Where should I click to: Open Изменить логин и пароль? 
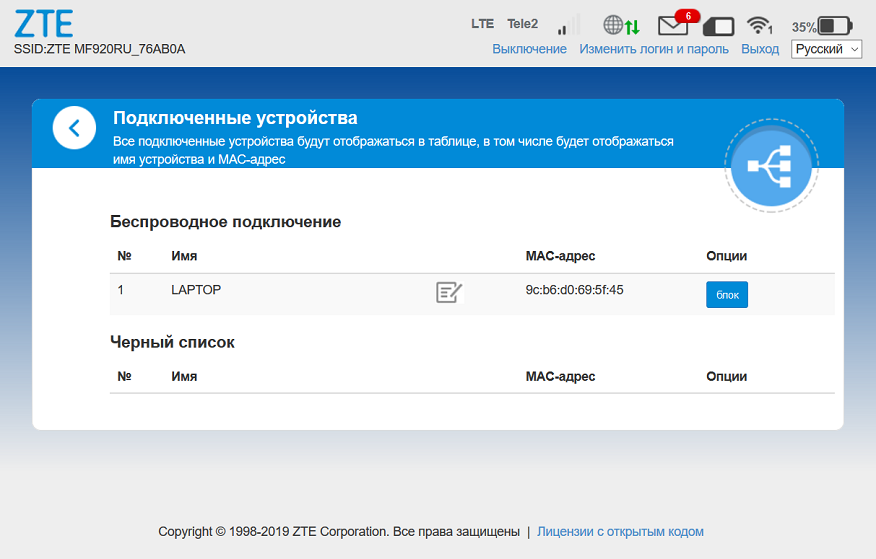point(654,49)
